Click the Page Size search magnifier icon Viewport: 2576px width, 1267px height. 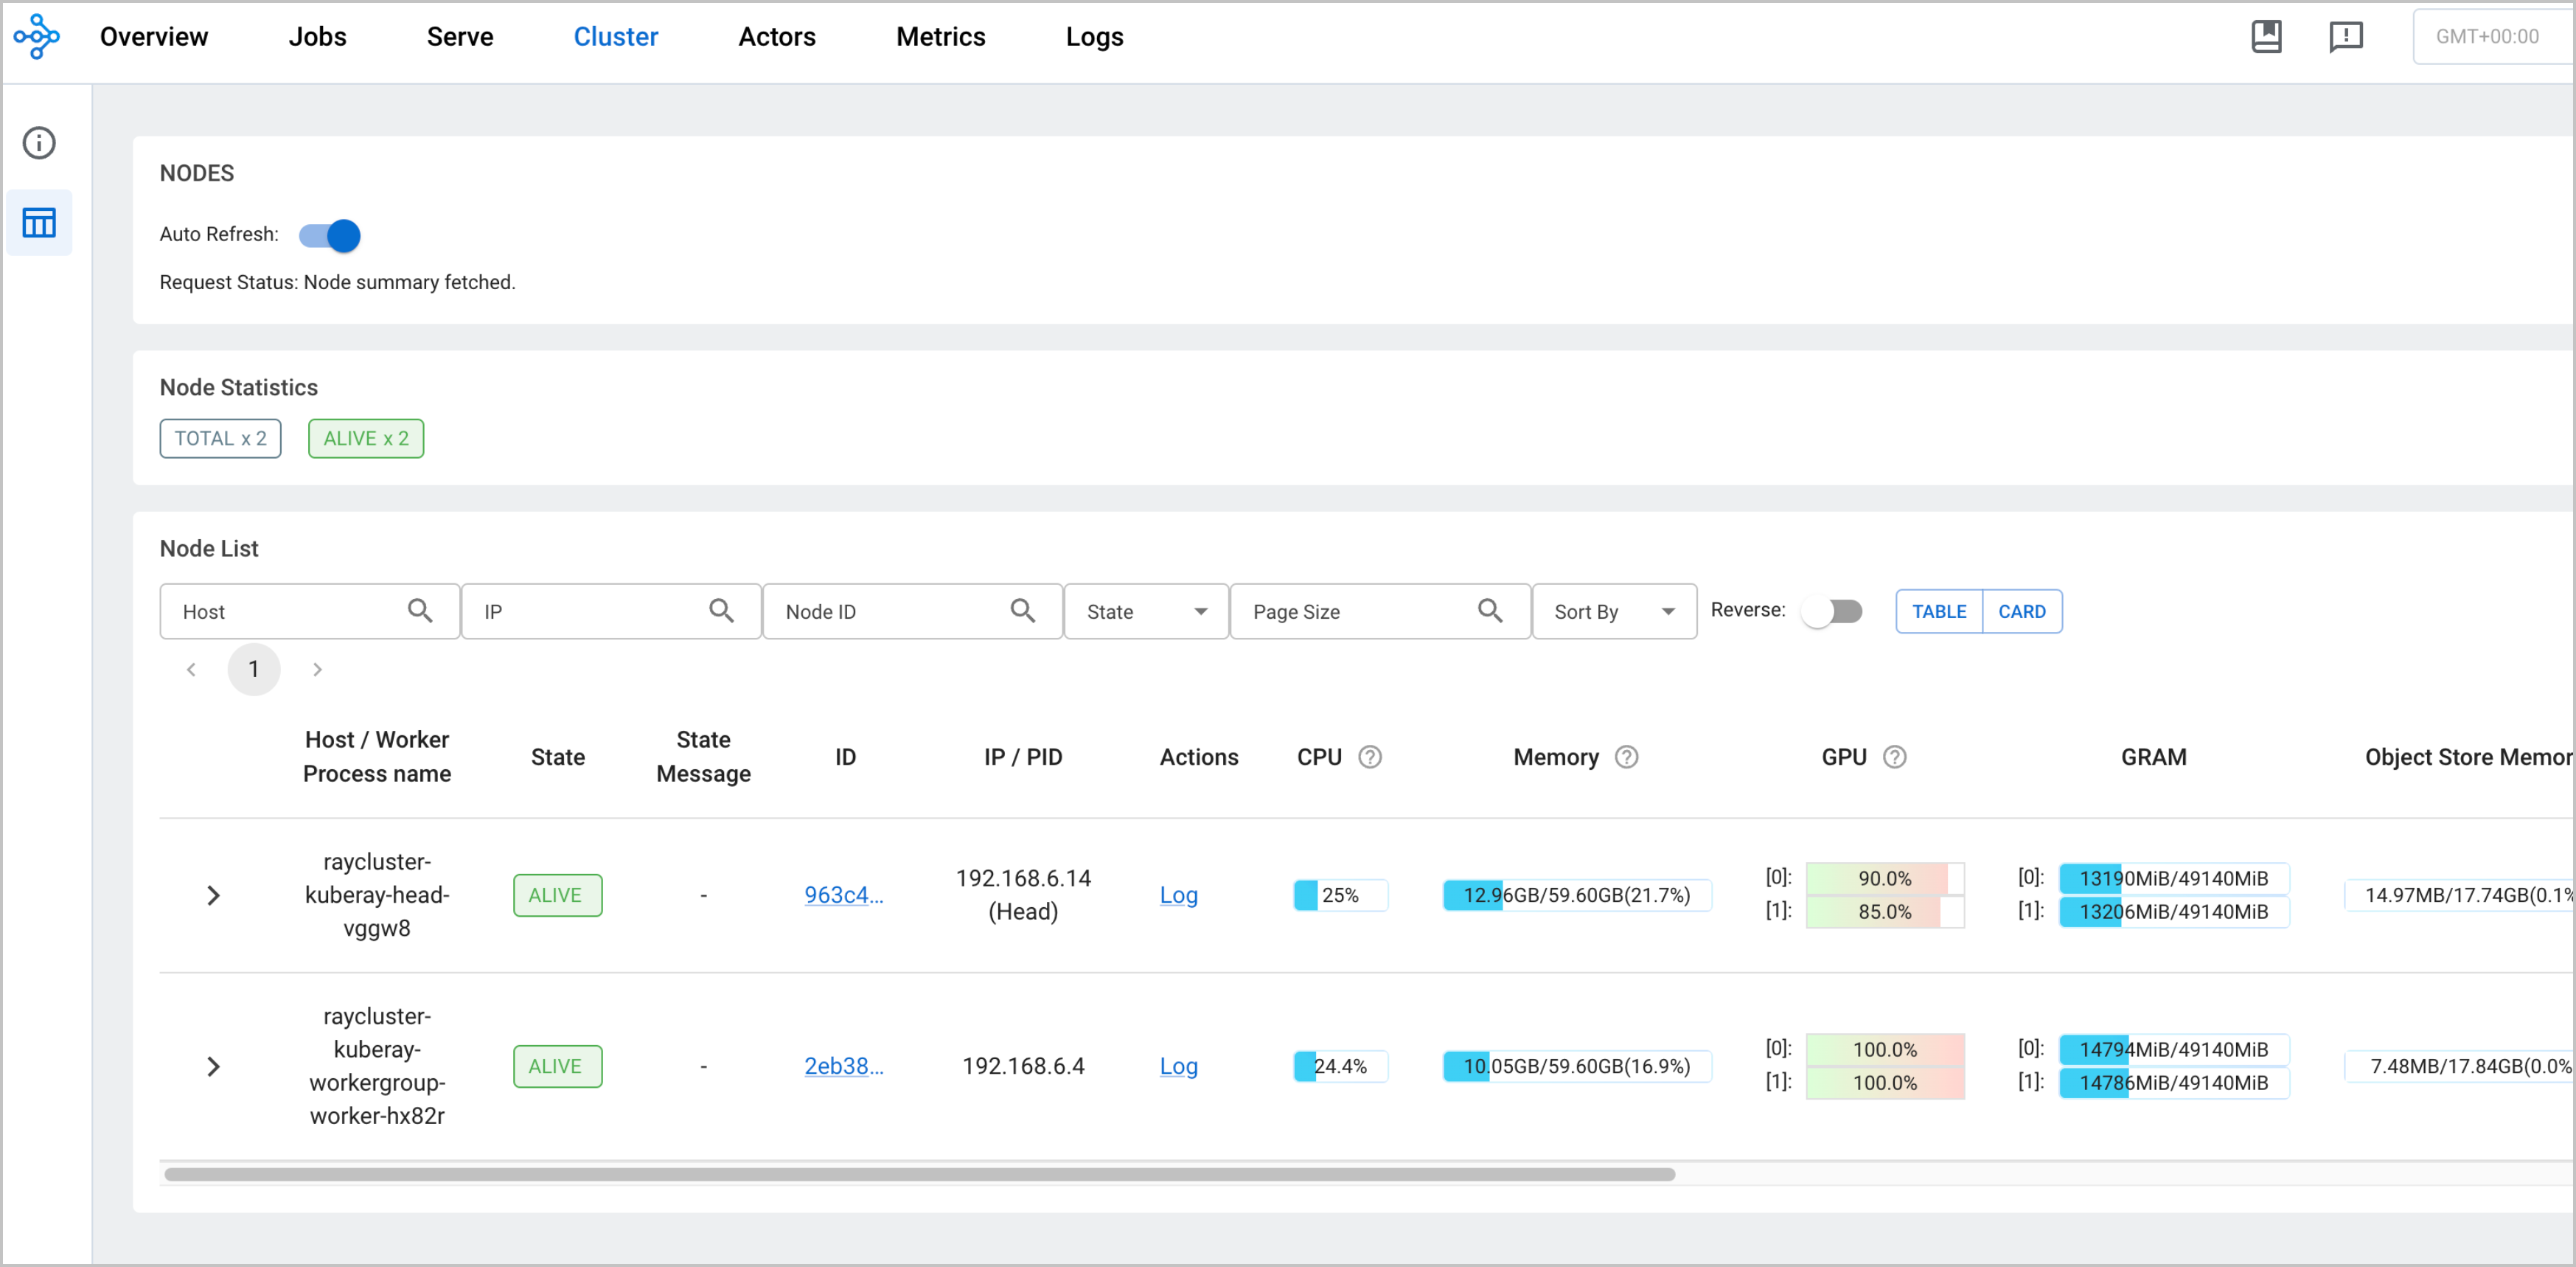1490,610
